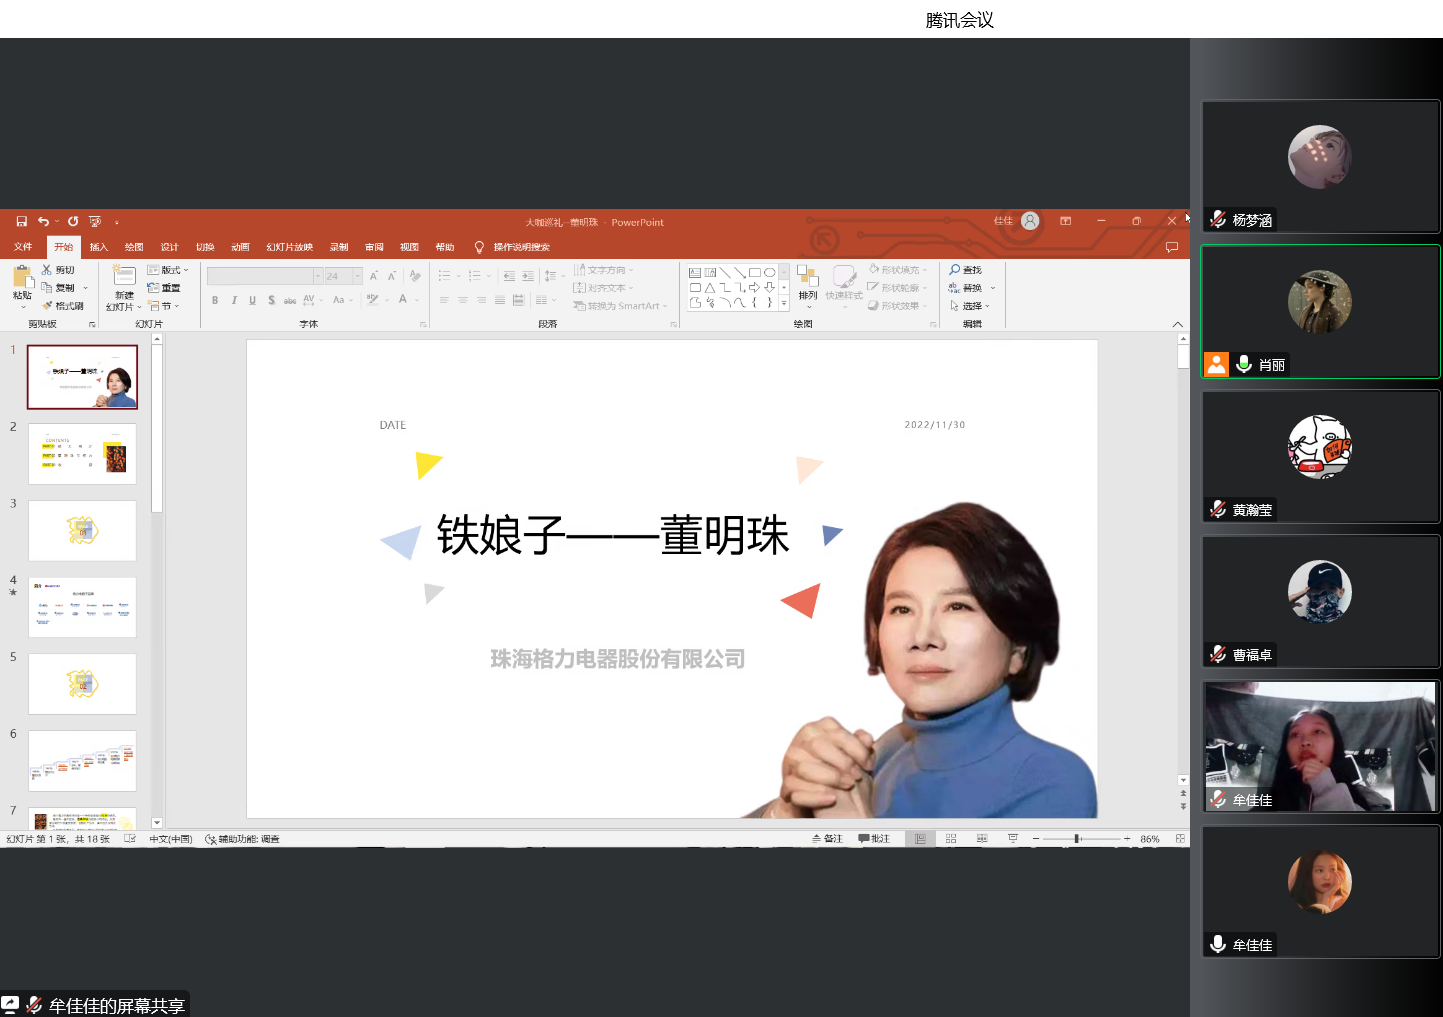
Task: Start slideshow from beginning via quick access icon
Action: 95,222
